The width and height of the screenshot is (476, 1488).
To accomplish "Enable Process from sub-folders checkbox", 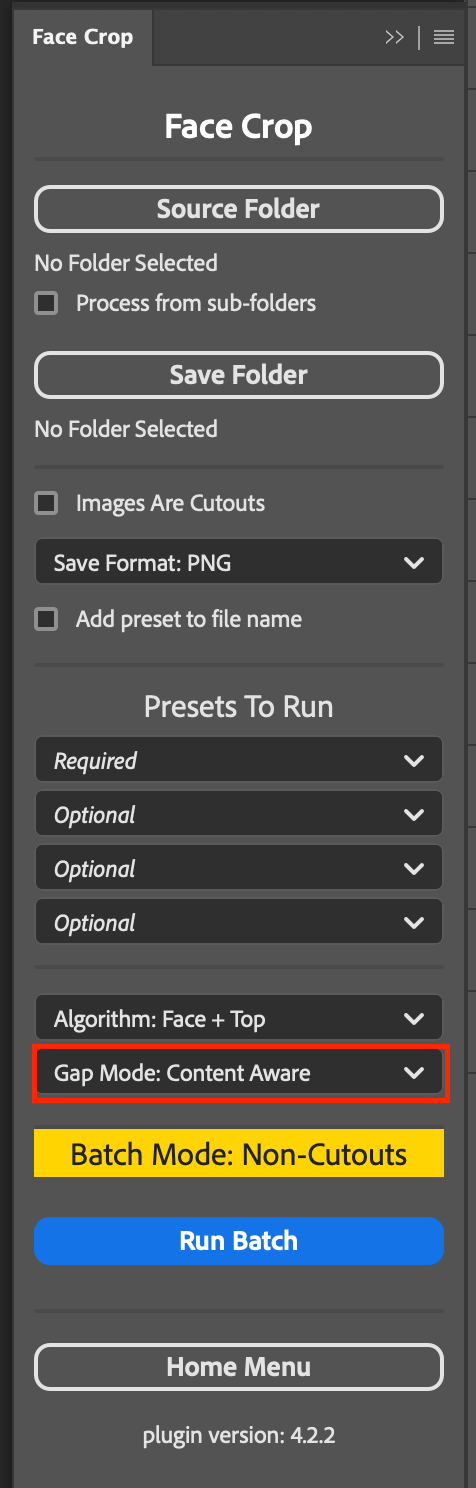I will tap(46, 303).
